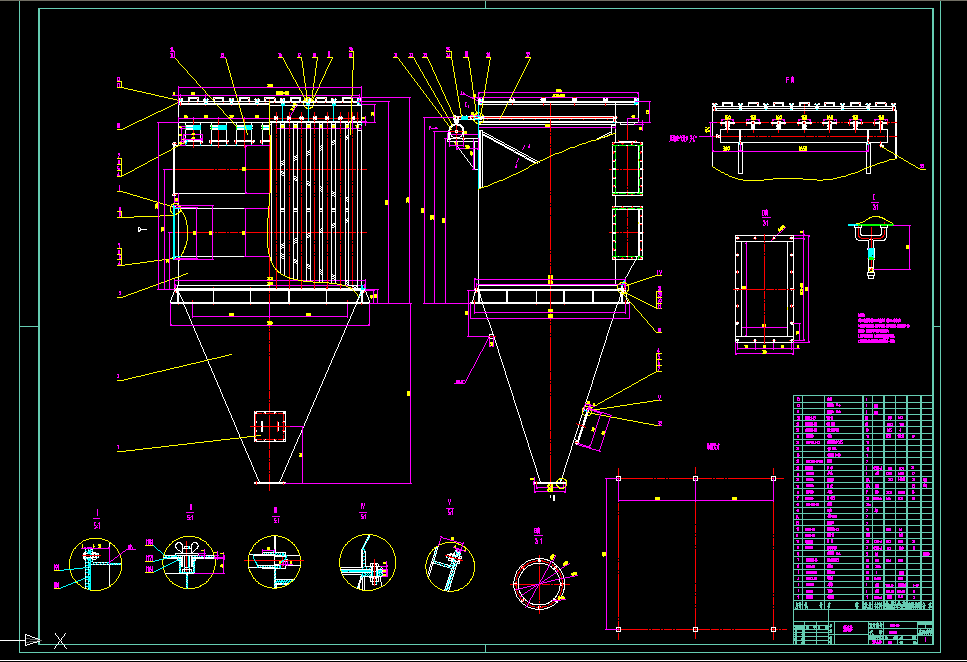This screenshot has height=662, width=967.
Task: Select the bottom-right grip of the foundation plan
Action: click(774, 629)
